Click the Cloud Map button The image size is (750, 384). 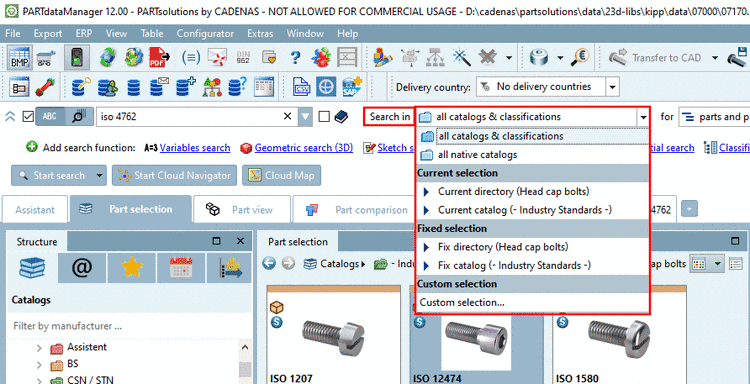282,176
